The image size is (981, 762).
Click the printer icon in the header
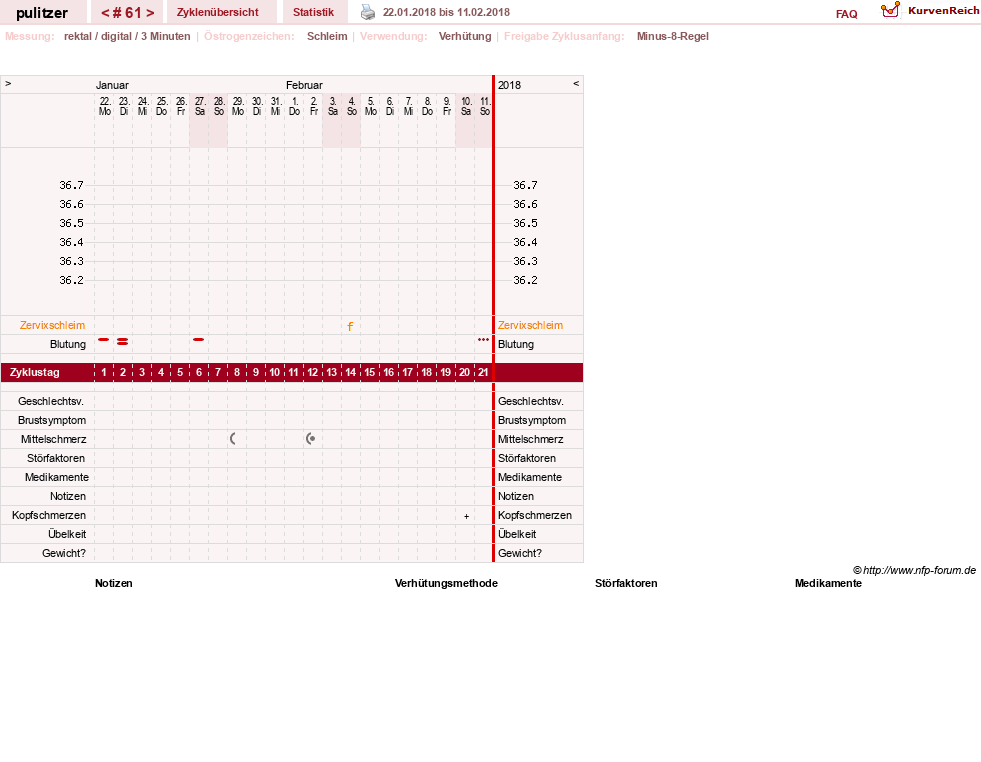tap(368, 12)
